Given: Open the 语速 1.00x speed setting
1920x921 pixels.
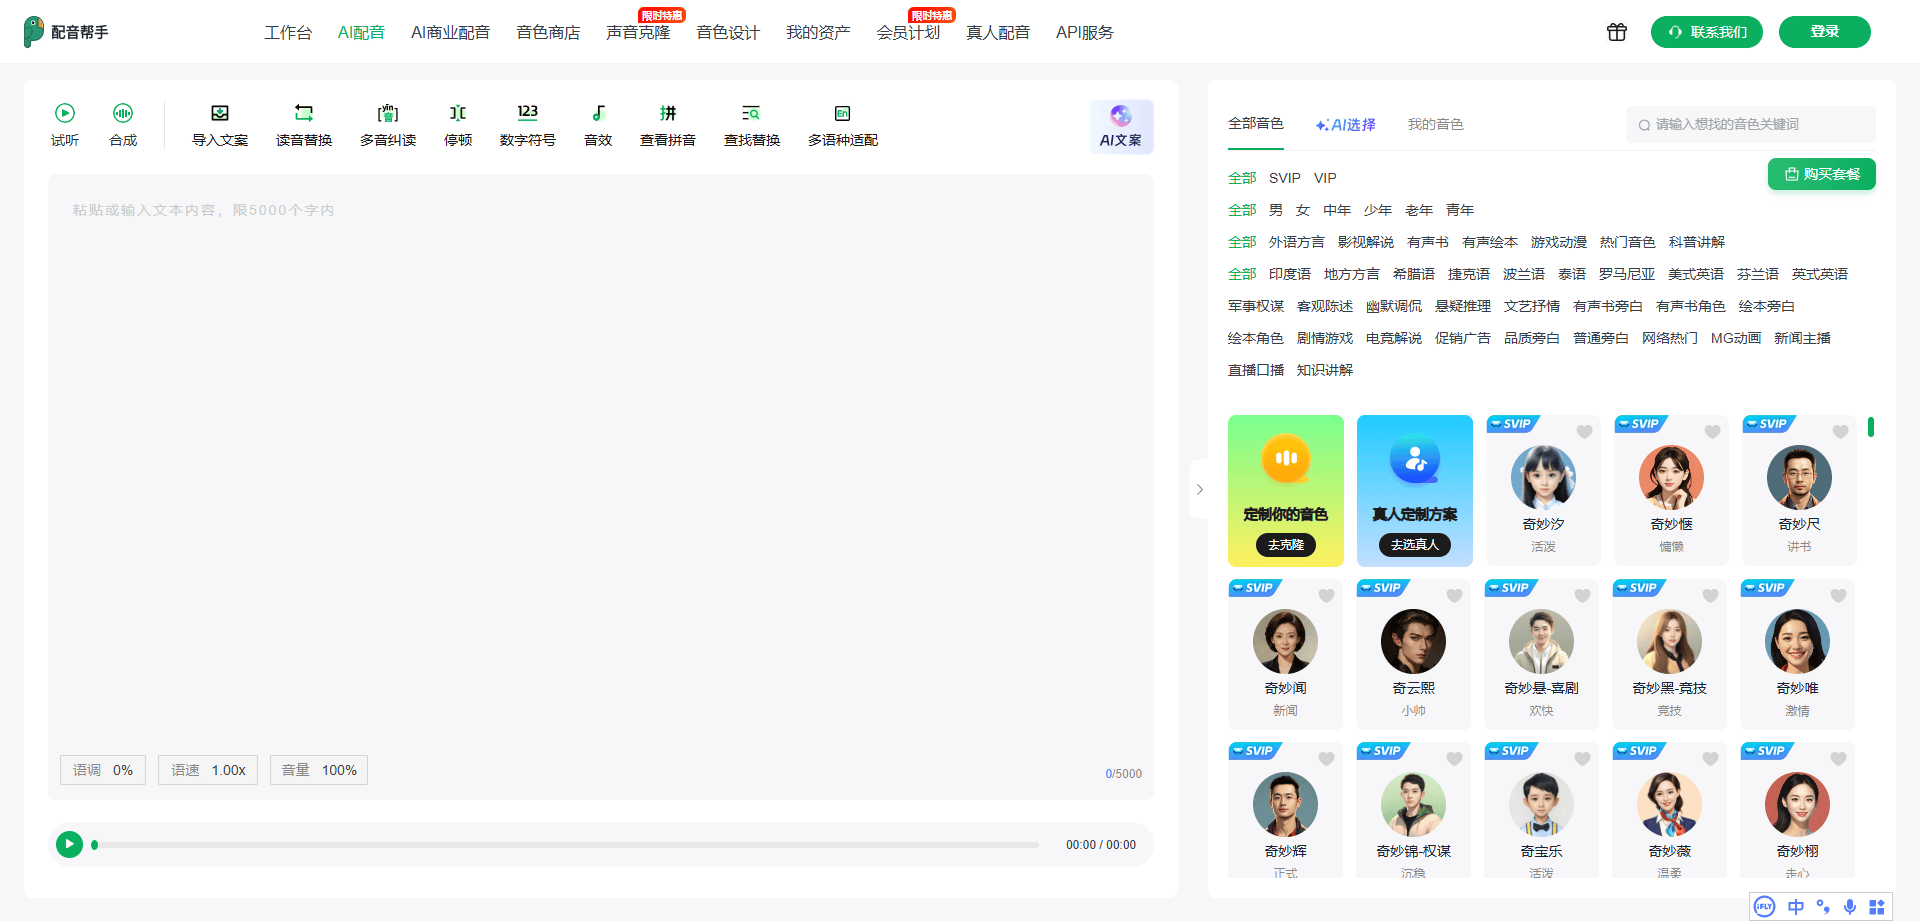Looking at the screenshot, I should pos(208,770).
